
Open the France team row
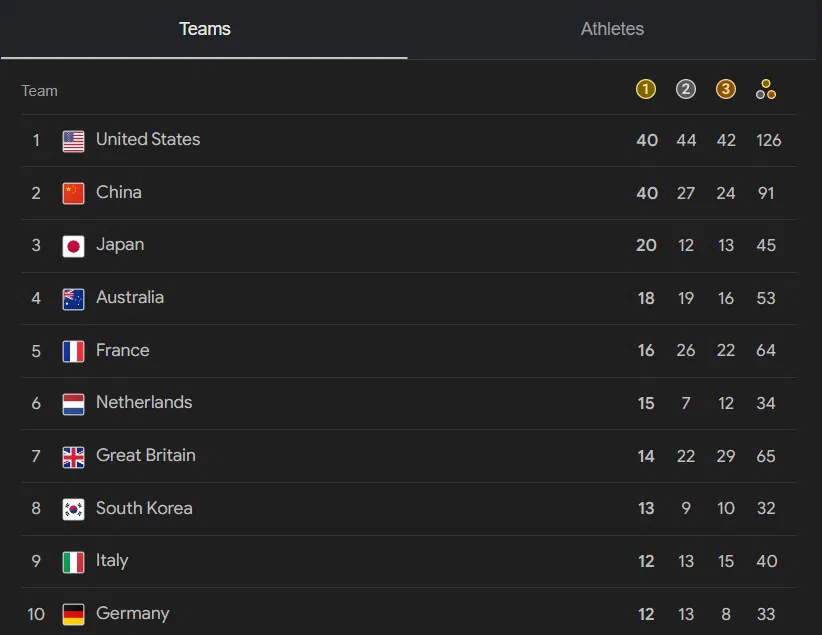click(x=408, y=351)
